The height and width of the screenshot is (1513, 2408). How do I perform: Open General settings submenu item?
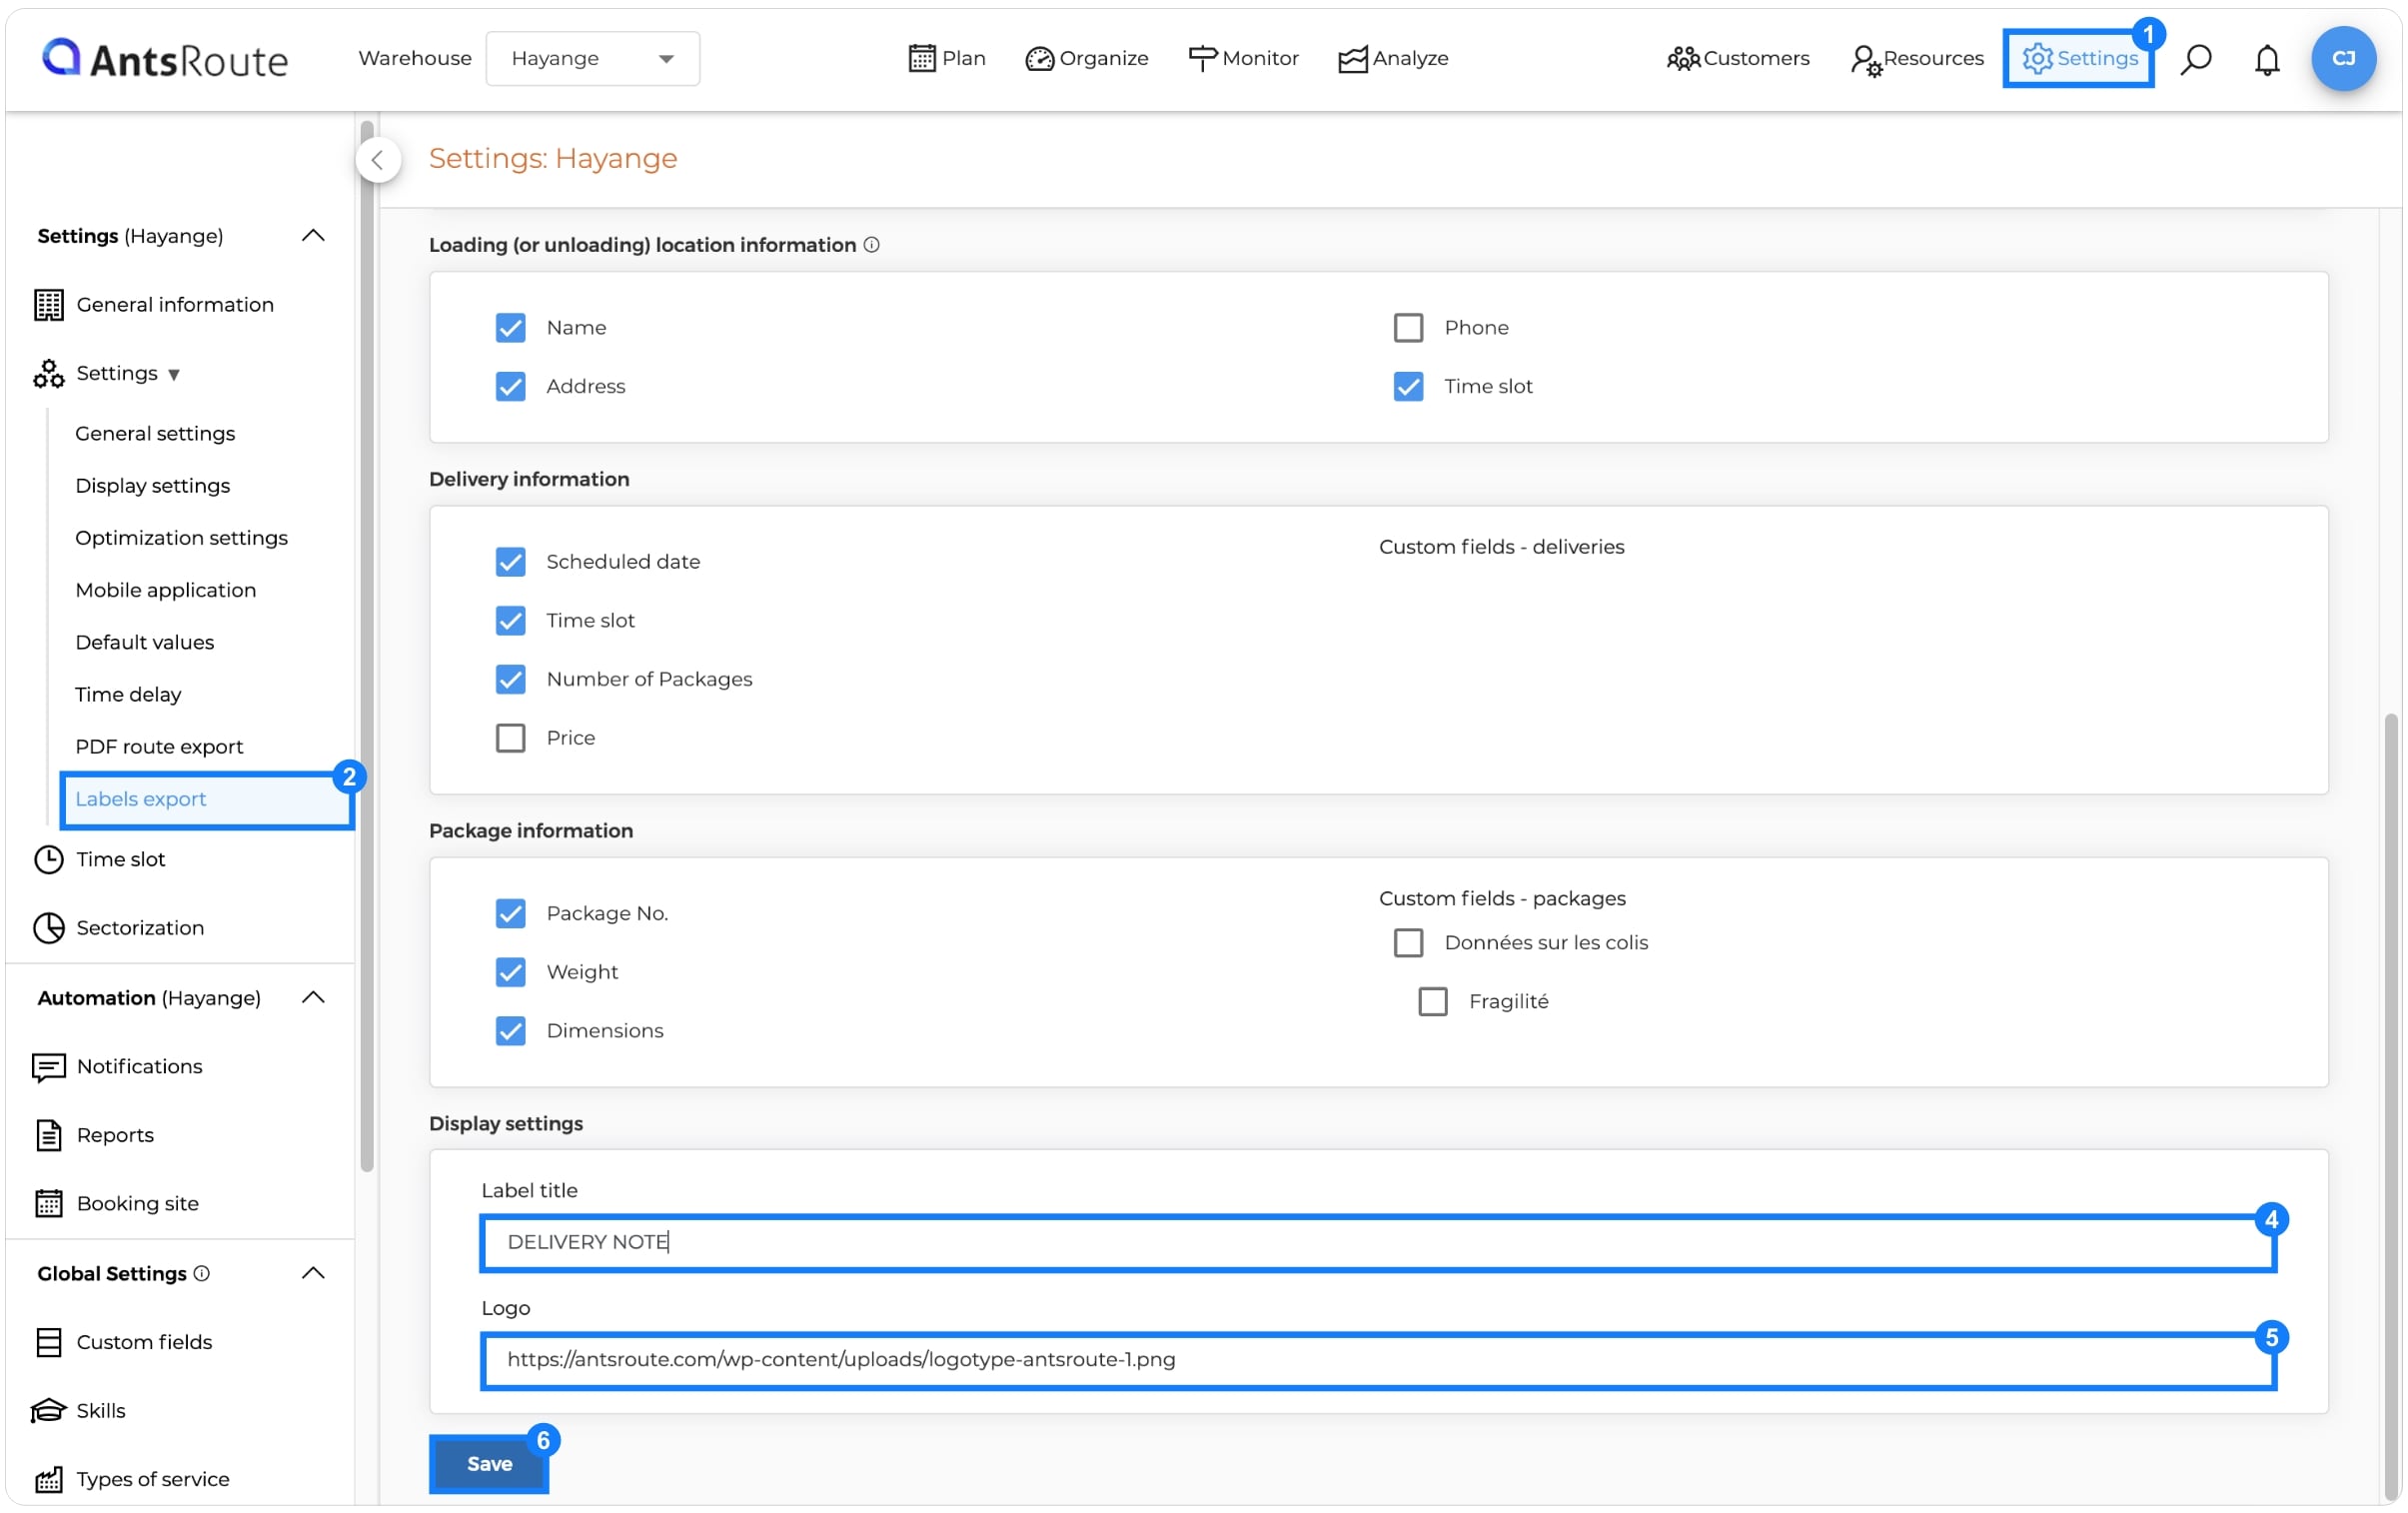coord(155,433)
